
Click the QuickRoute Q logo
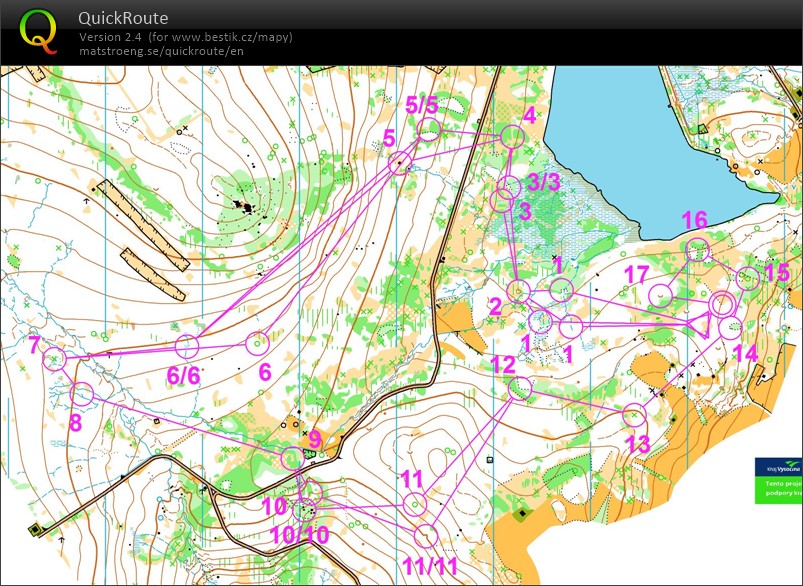point(38,31)
